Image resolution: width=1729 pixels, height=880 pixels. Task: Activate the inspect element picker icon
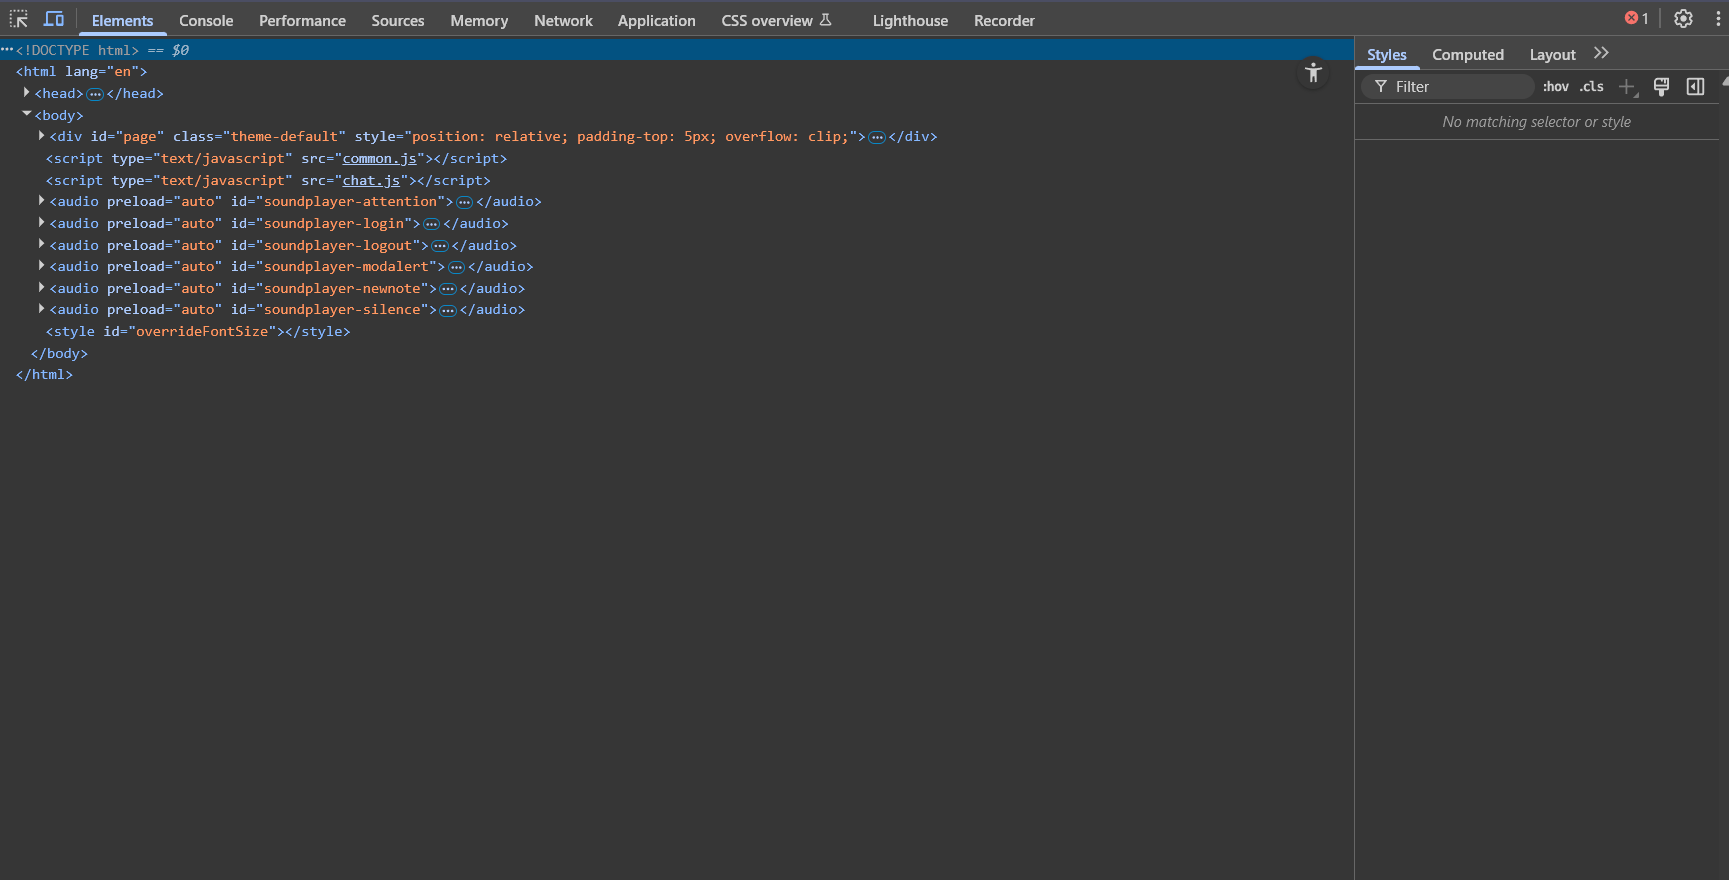tap(19, 19)
